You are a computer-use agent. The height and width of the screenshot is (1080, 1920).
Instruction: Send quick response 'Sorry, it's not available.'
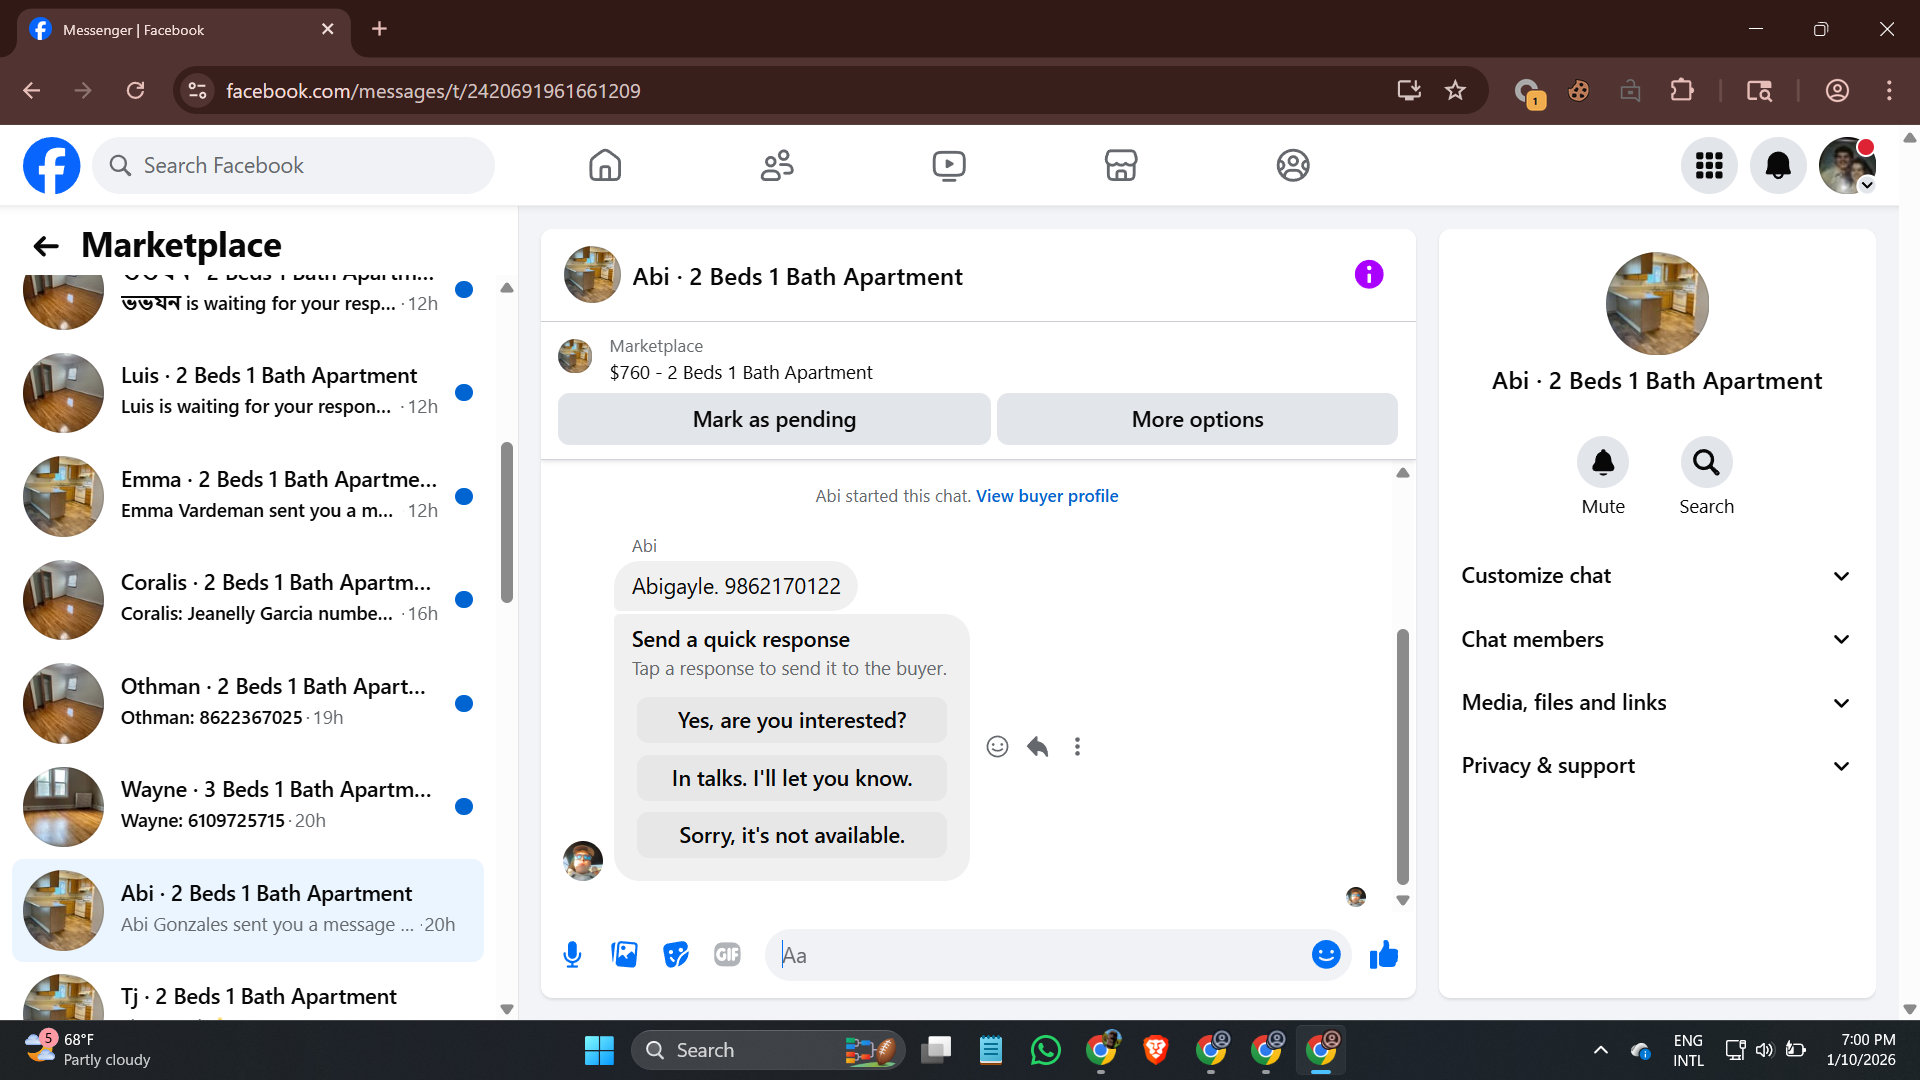[x=791, y=835]
